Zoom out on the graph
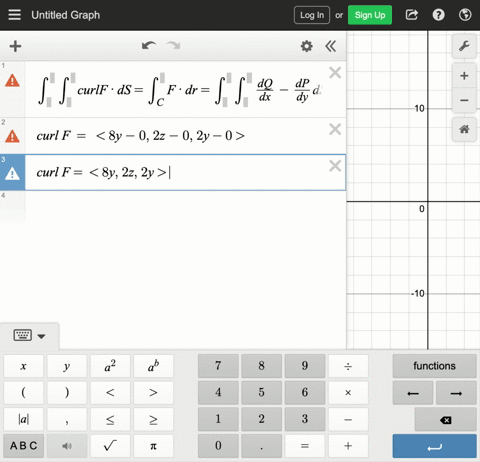480x462 pixels. (x=464, y=100)
